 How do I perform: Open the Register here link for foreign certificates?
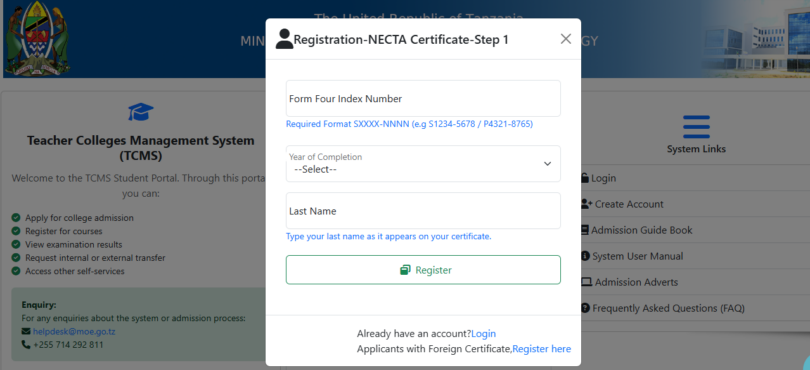[x=542, y=349]
